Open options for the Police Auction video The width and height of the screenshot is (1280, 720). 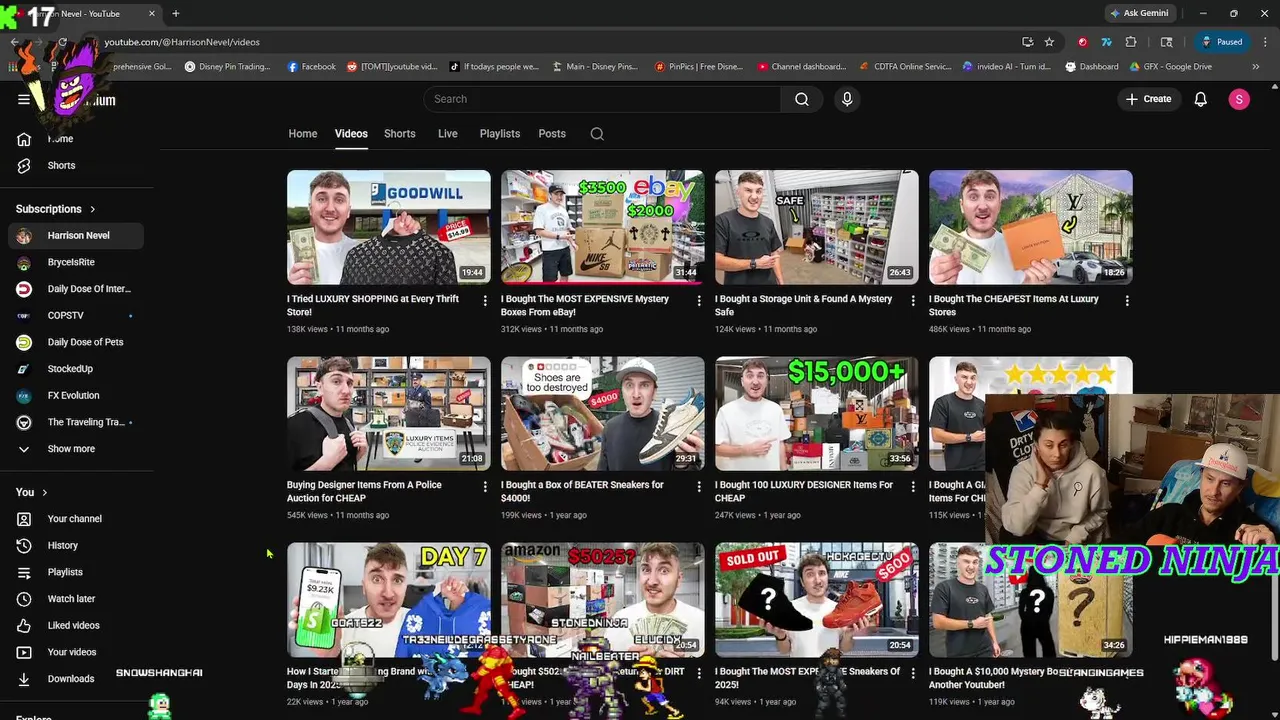(485, 487)
